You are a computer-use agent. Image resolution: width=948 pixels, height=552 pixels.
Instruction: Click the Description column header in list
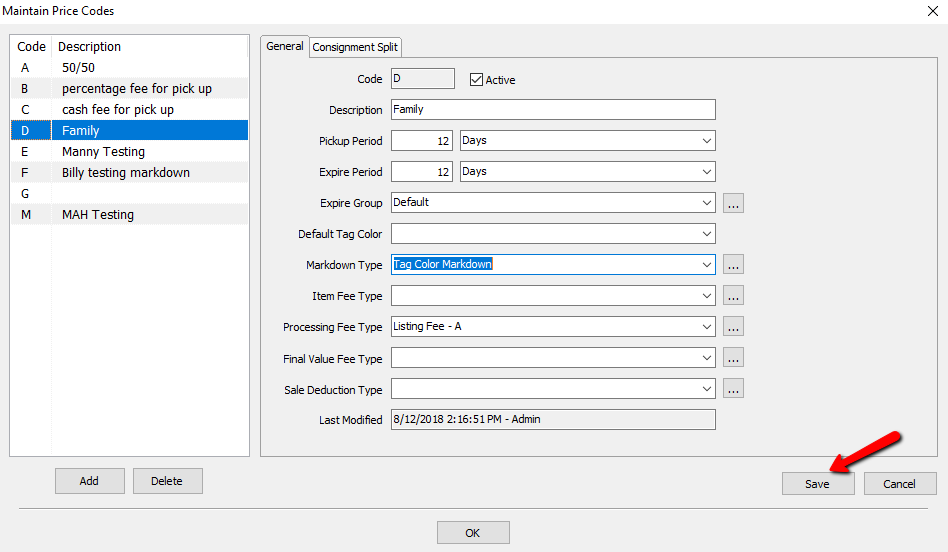[150, 47]
